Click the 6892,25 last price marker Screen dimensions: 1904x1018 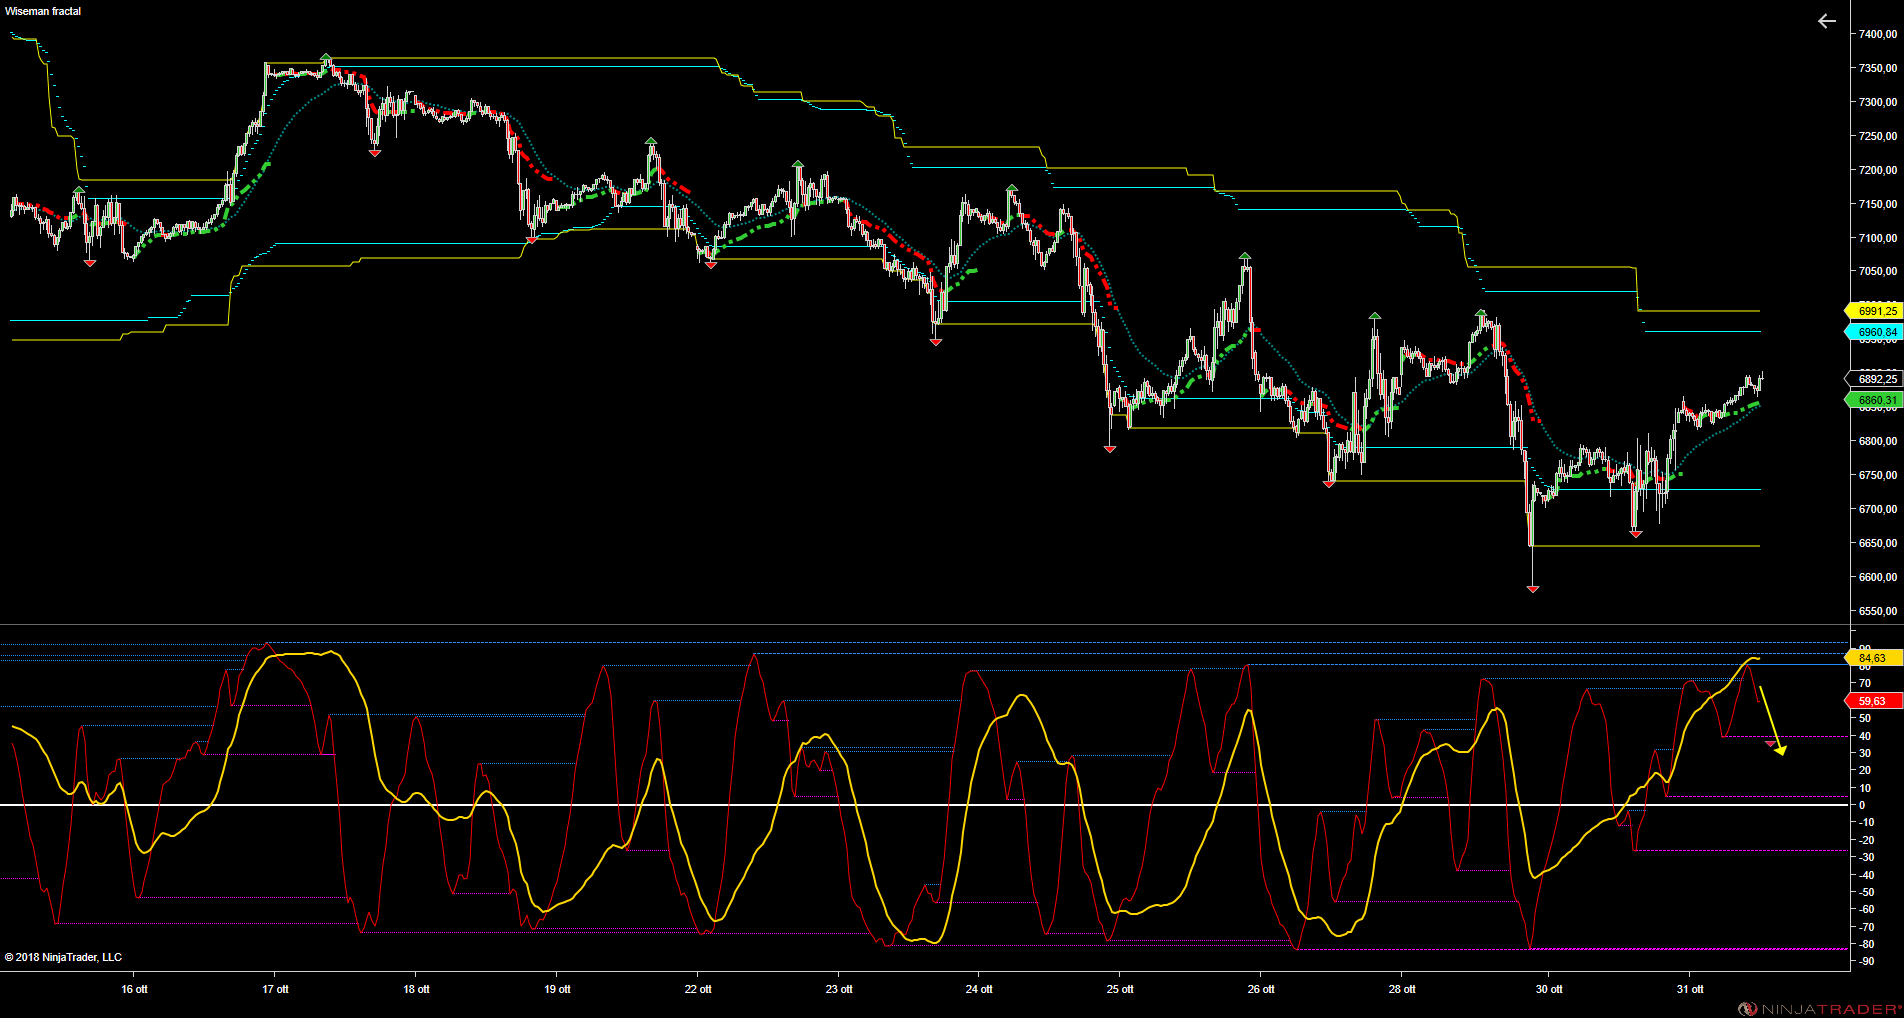1873,379
